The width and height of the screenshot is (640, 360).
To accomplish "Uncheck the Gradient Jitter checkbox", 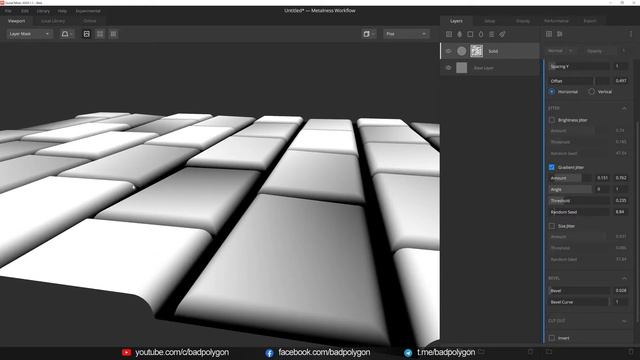I will (x=552, y=167).
